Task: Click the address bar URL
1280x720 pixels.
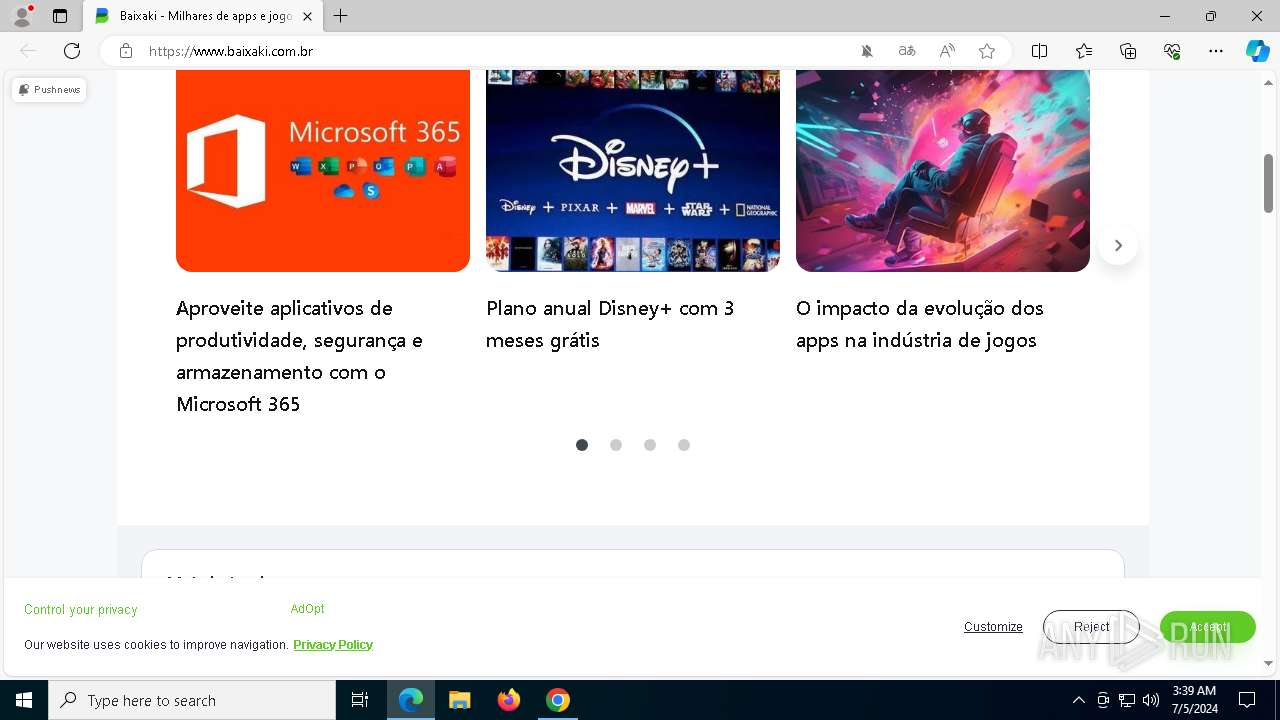Action: click(x=231, y=51)
